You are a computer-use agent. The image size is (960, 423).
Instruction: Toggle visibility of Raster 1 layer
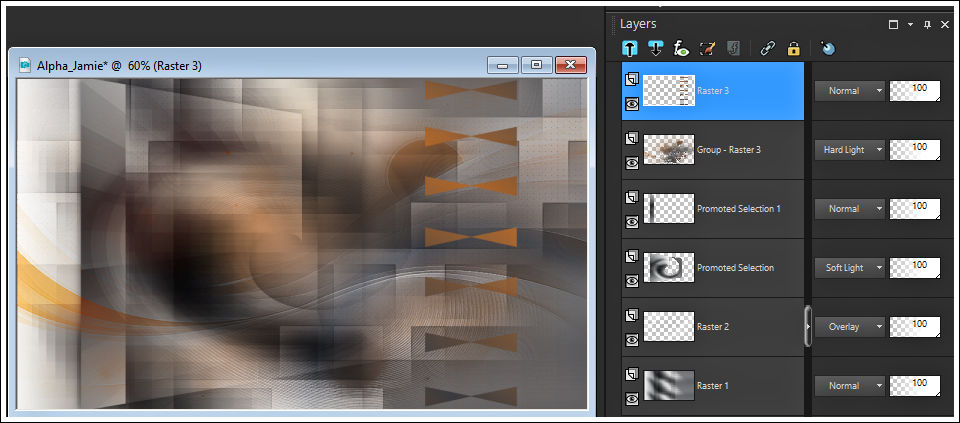[x=632, y=399]
